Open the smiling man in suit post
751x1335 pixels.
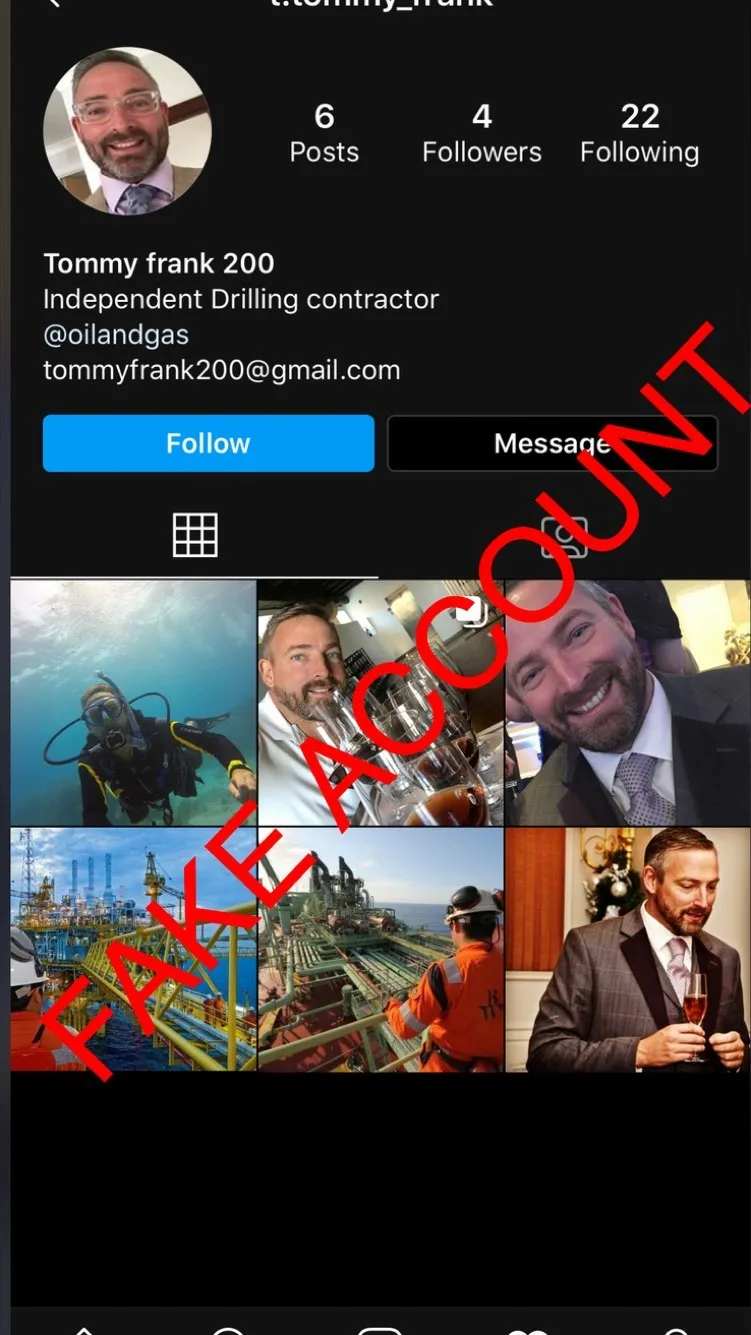[628, 703]
